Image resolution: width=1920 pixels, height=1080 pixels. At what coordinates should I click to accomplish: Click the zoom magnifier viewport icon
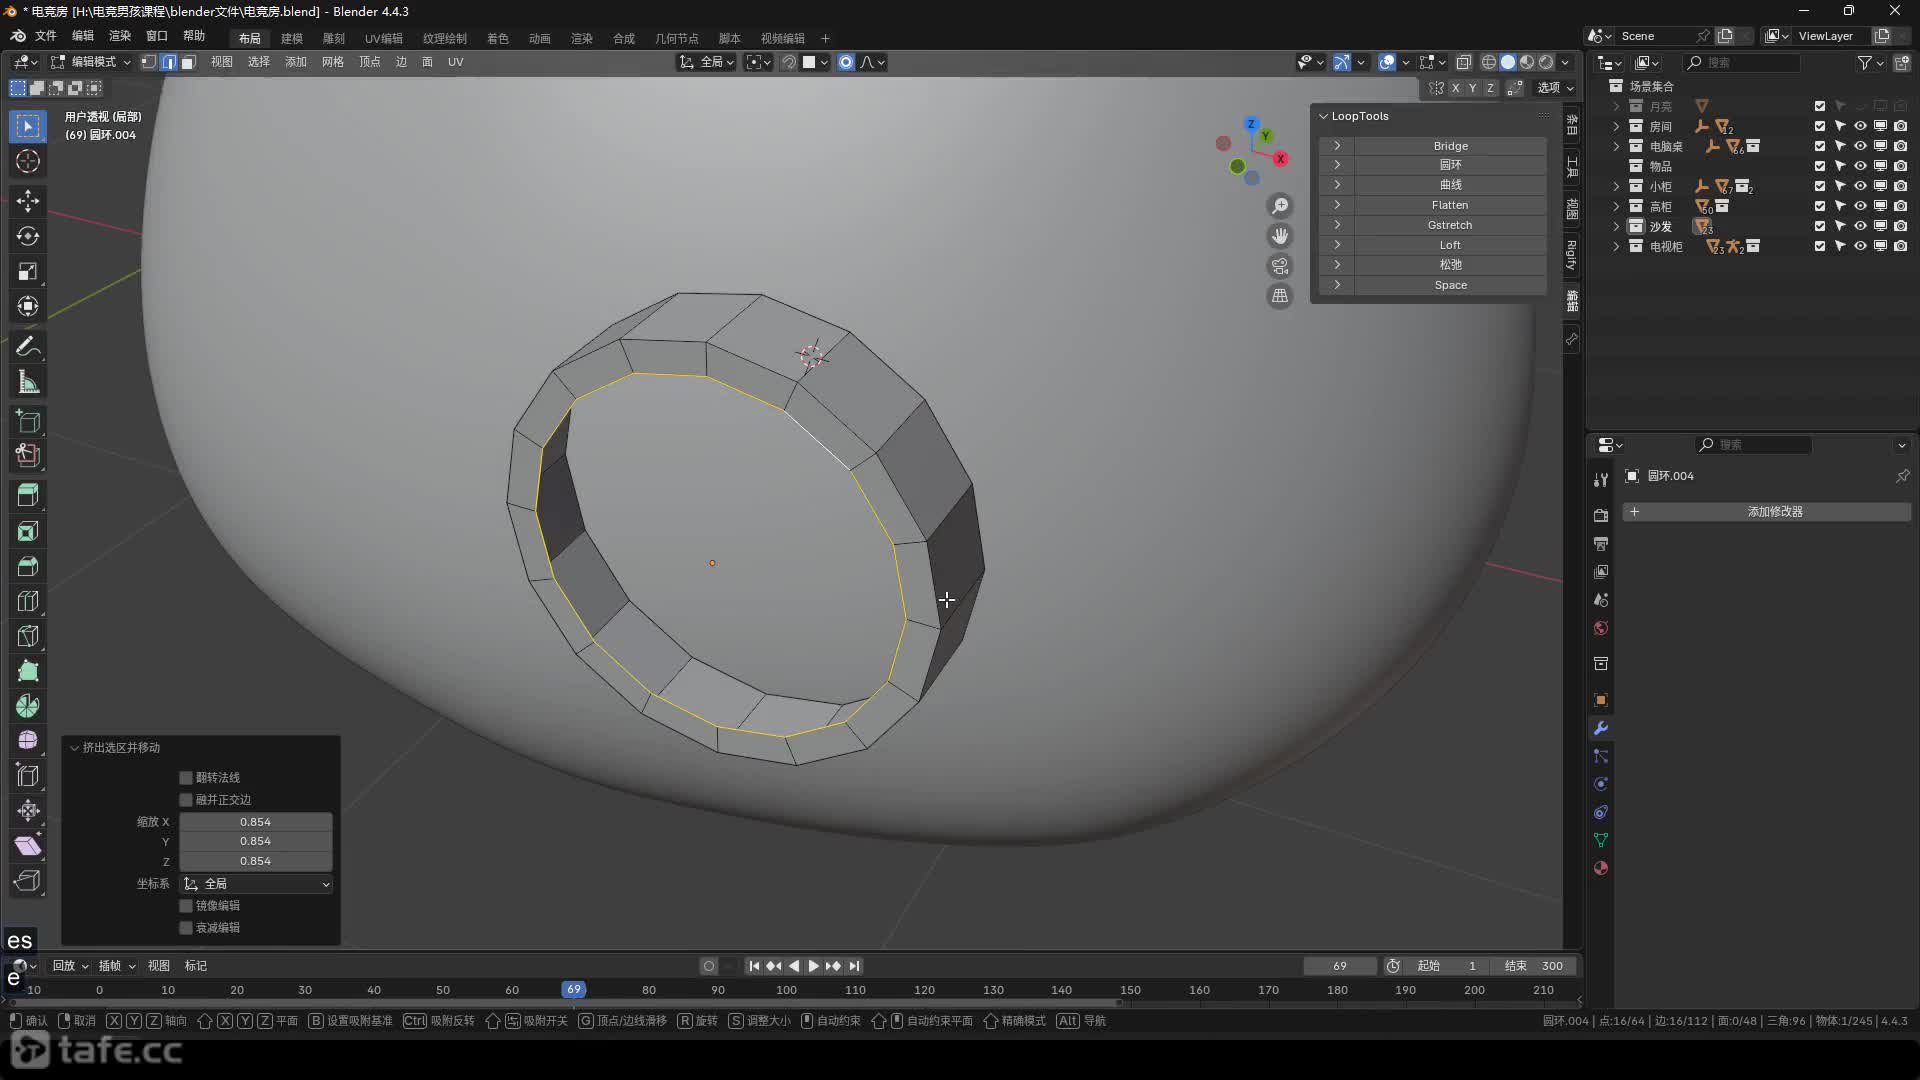tap(1280, 206)
